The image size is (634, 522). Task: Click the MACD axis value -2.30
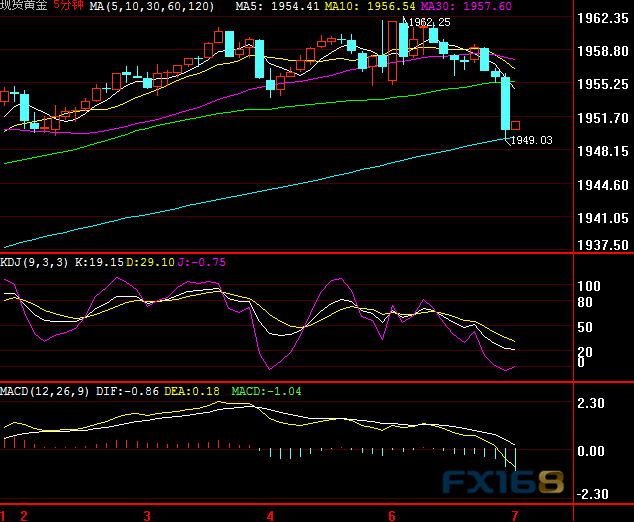pyautogui.click(x=592, y=494)
